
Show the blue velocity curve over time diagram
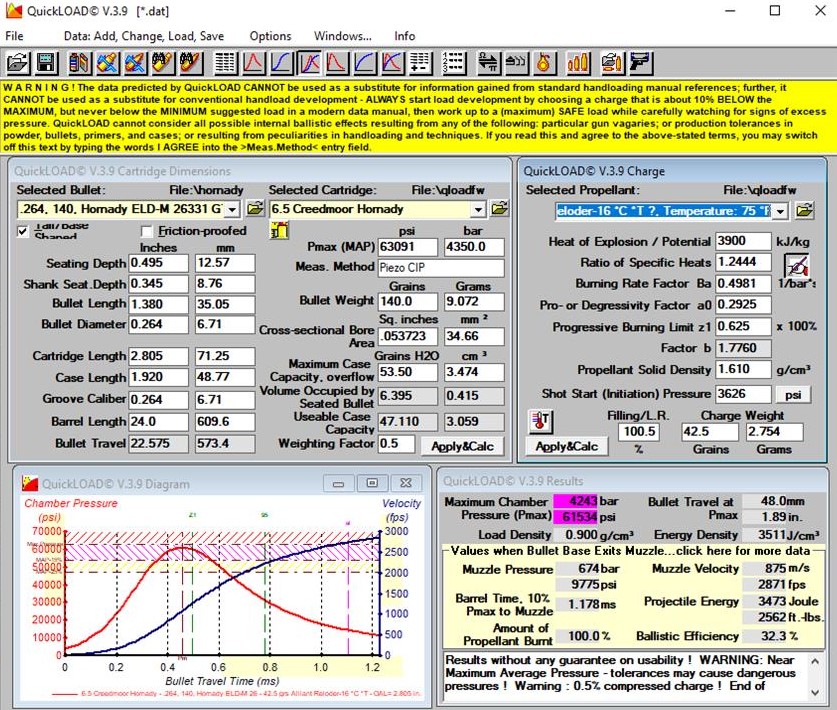coord(281,63)
